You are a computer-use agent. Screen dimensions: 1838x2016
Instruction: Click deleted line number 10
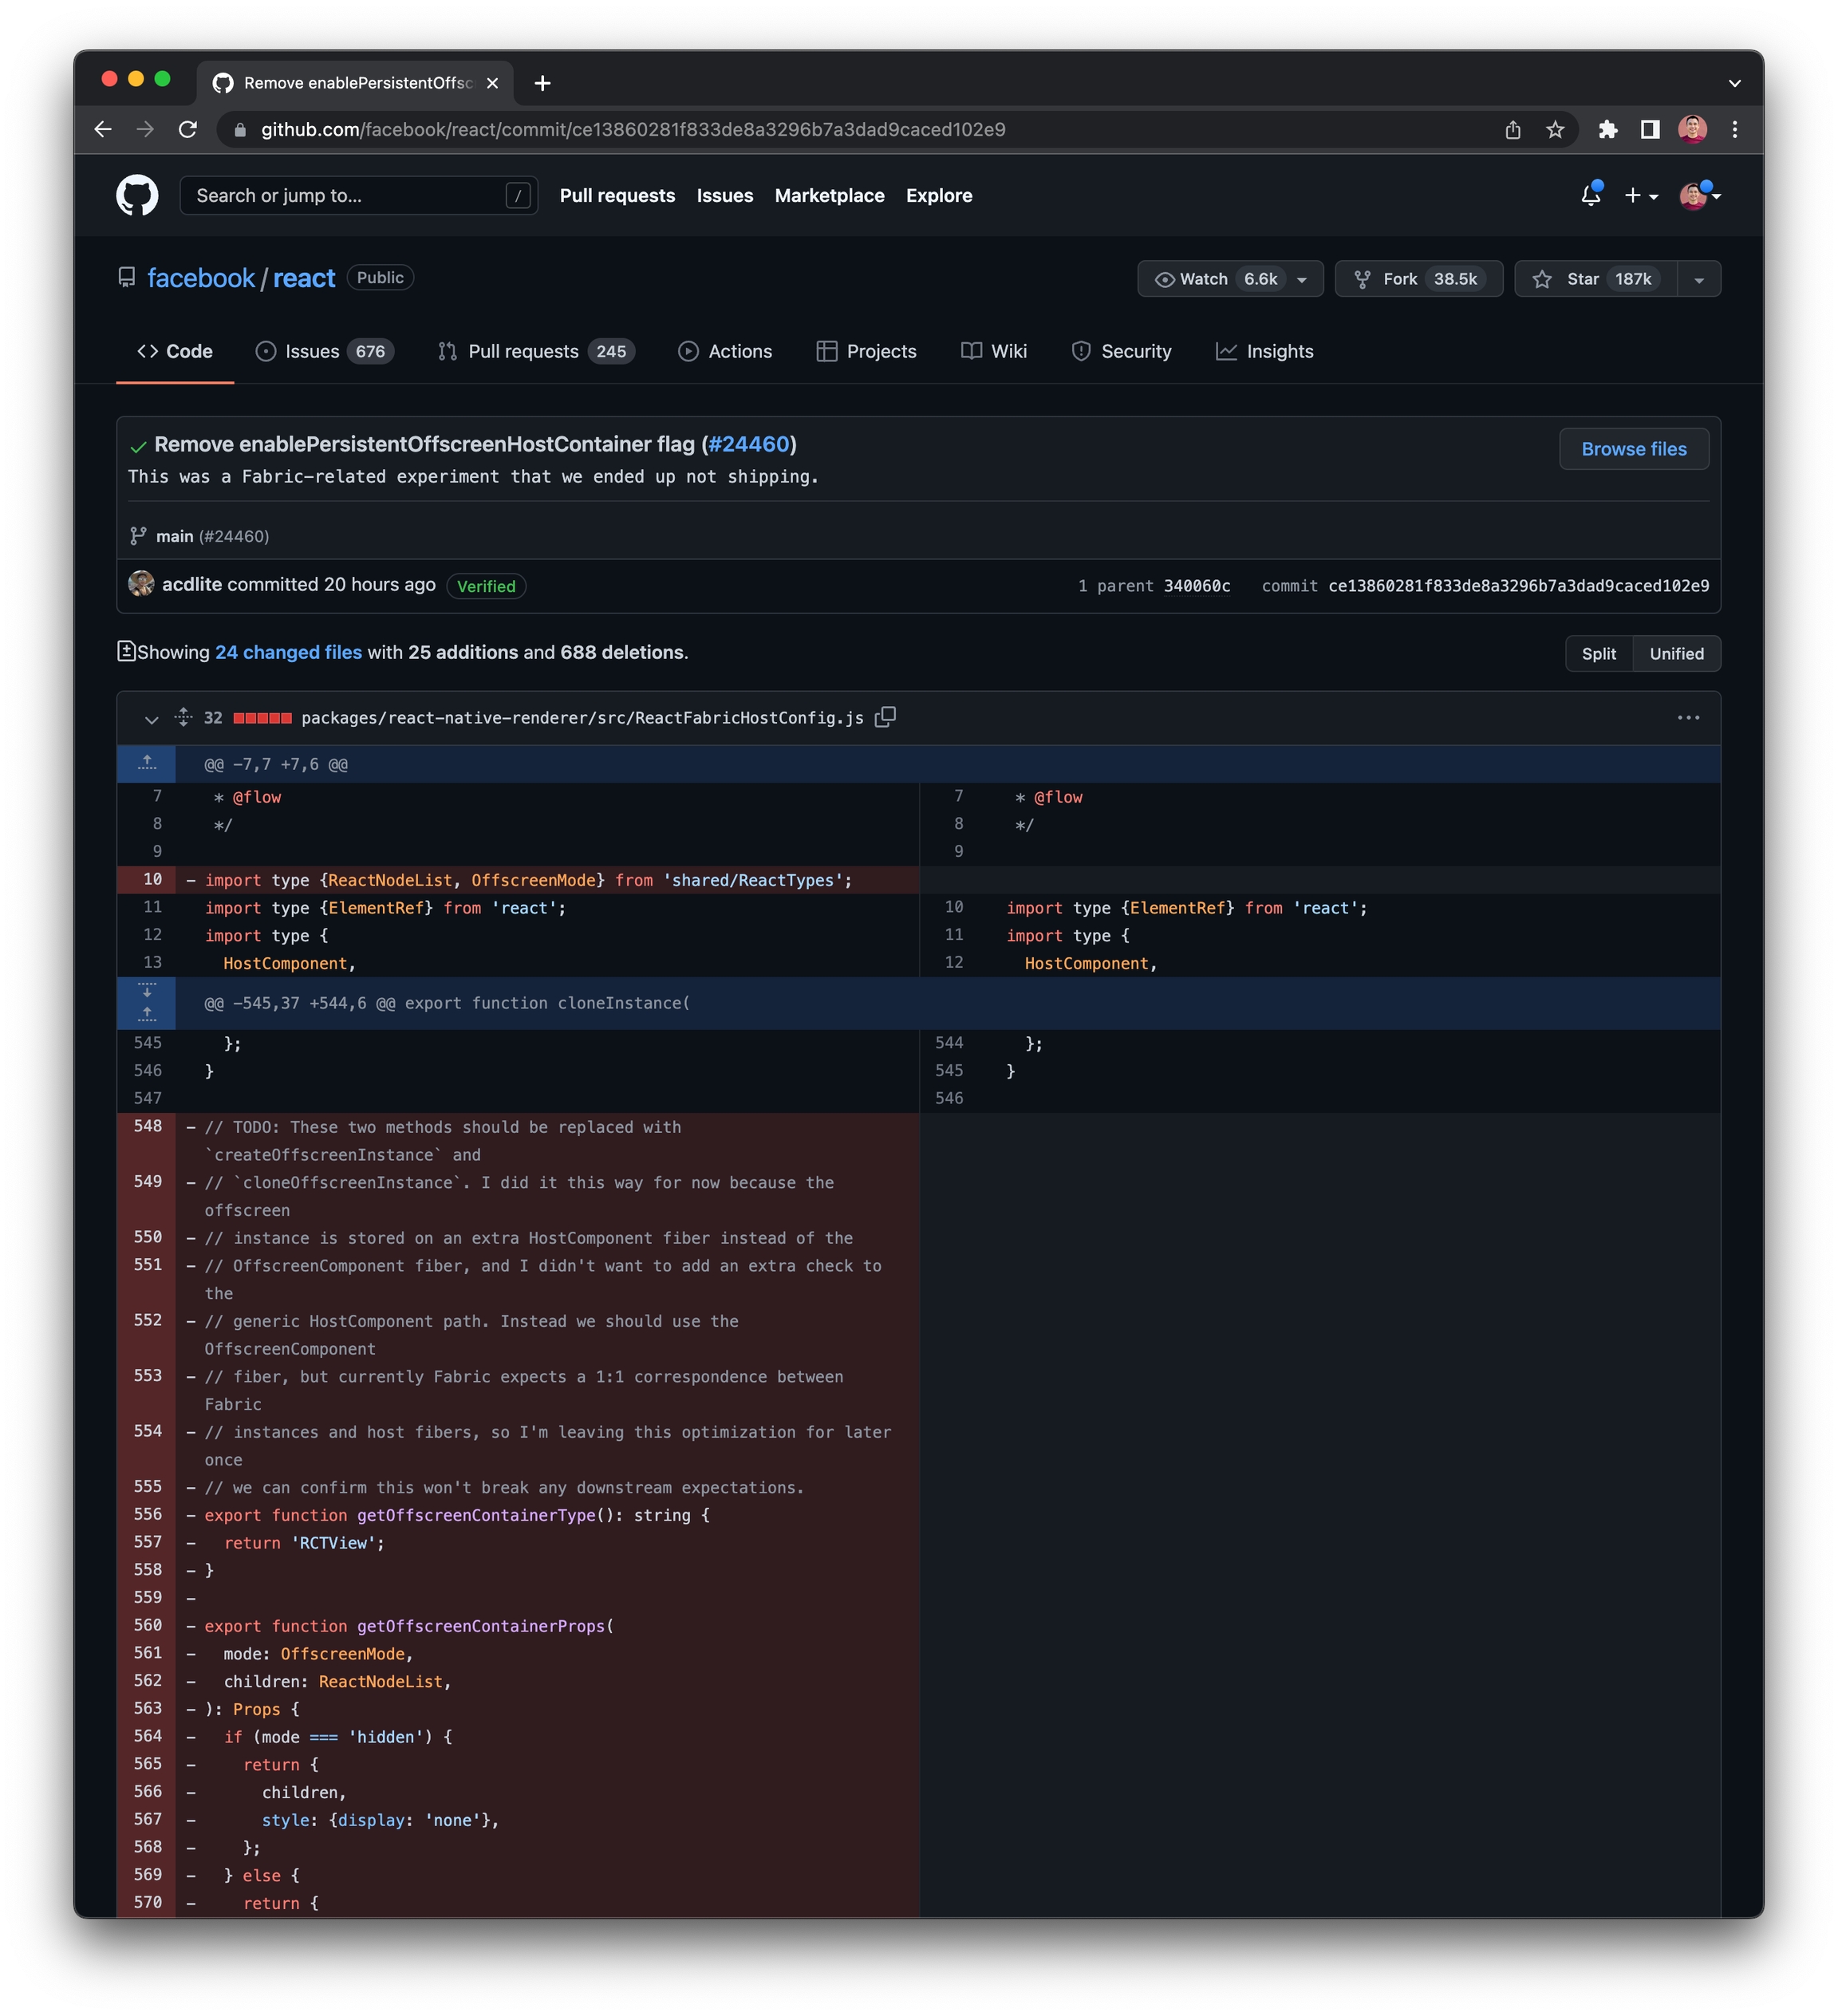(x=147, y=879)
